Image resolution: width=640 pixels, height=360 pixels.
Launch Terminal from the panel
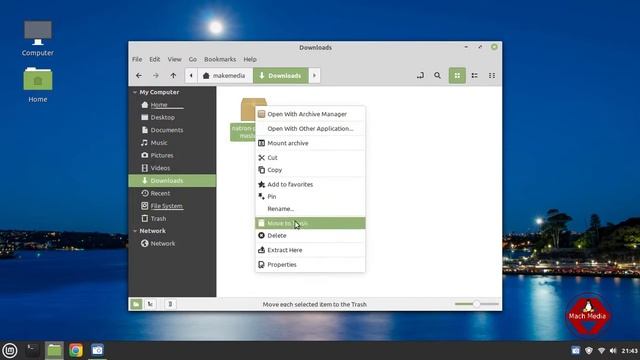click(32, 350)
